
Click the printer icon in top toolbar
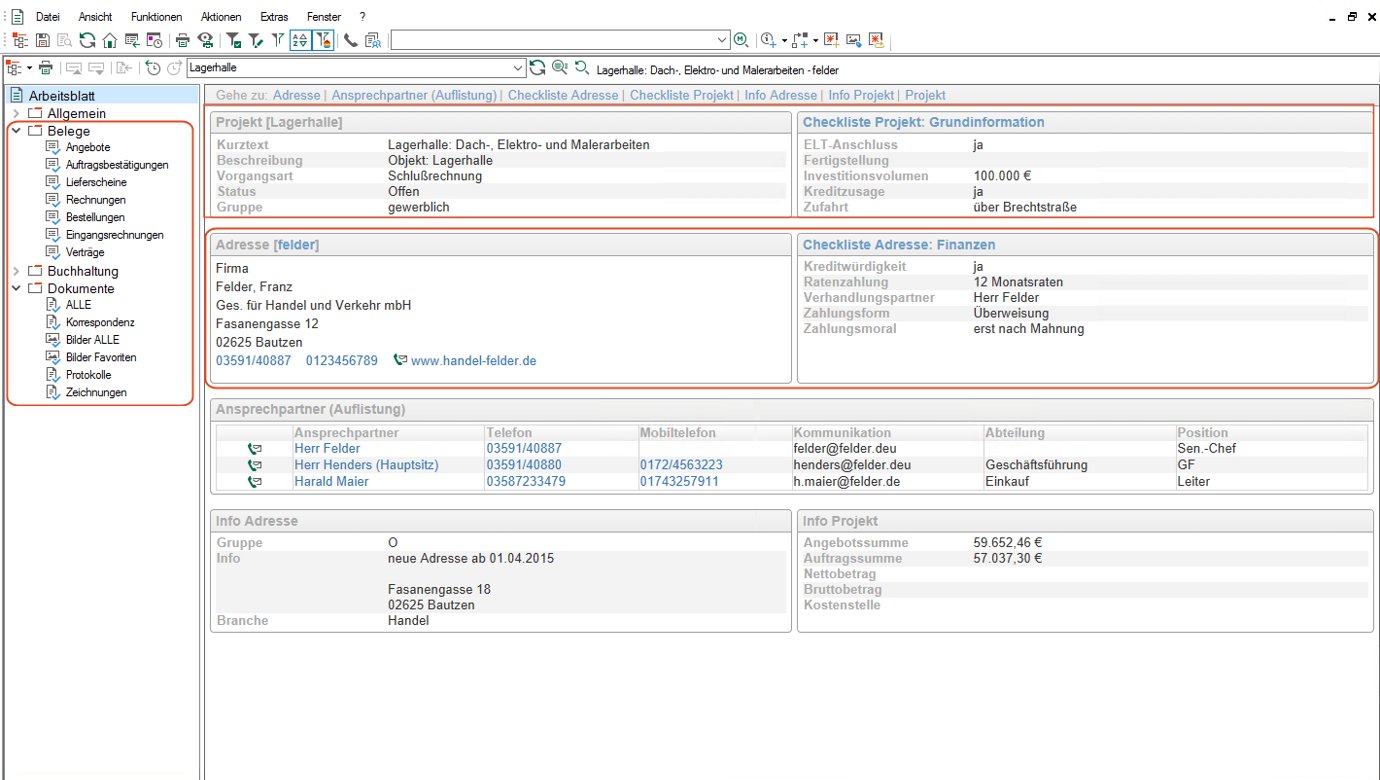pyautogui.click(x=183, y=40)
